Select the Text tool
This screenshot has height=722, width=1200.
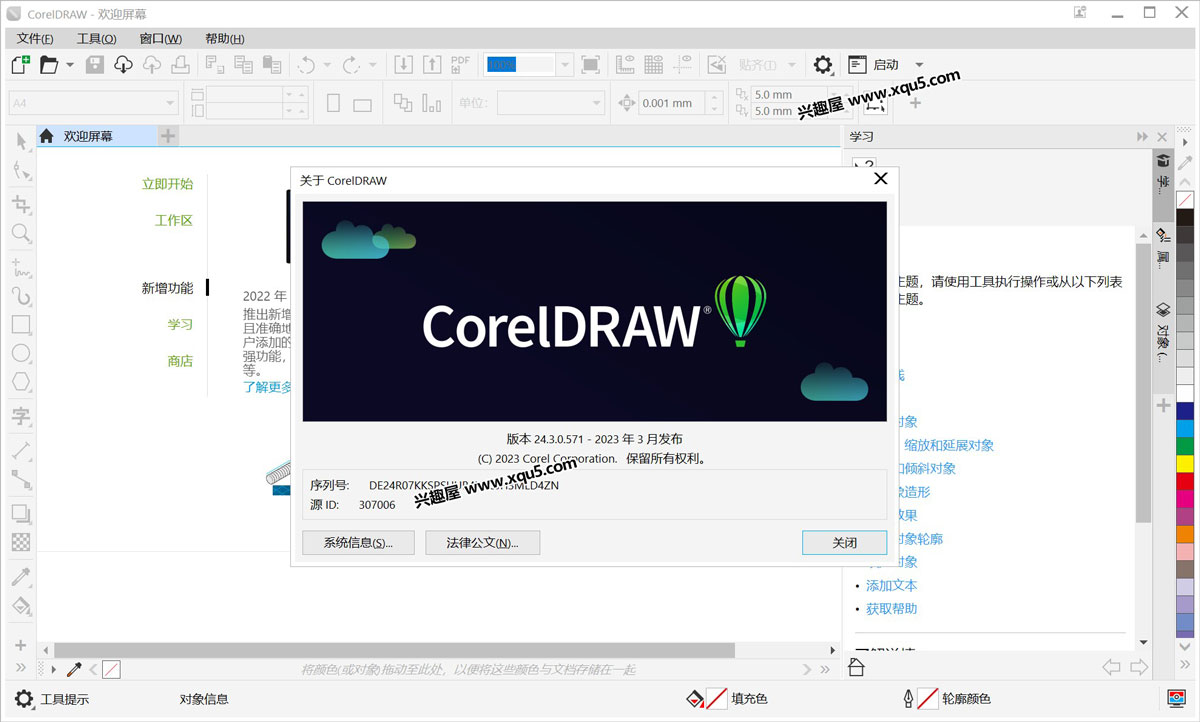click(21, 416)
